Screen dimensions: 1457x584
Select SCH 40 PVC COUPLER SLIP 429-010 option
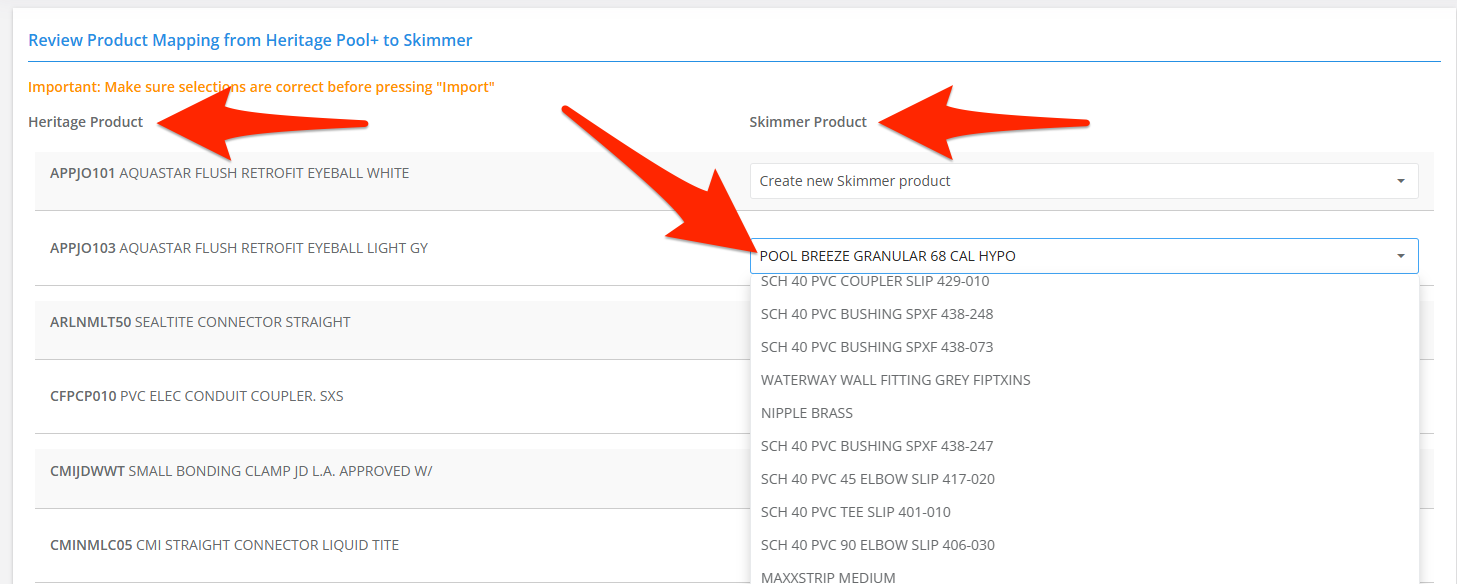pos(1084,282)
